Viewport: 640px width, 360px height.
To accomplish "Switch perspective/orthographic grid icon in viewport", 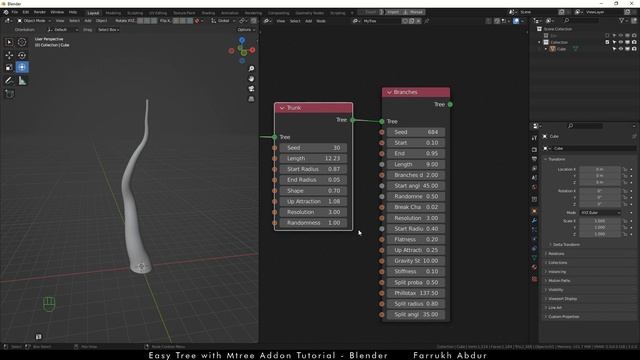I will click(x=251, y=99).
